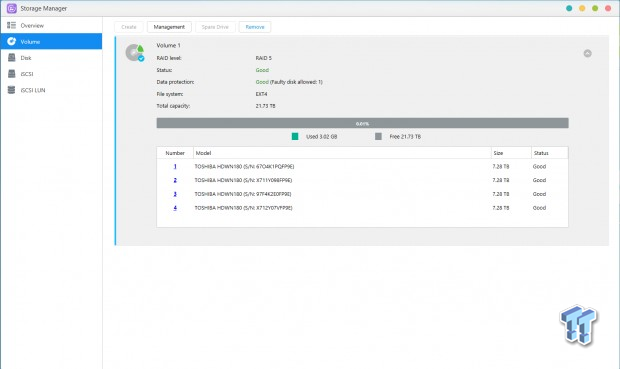Select the TOSHIBA HDWN180 model in row 2

pyautogui.click(x=243, y=180)
